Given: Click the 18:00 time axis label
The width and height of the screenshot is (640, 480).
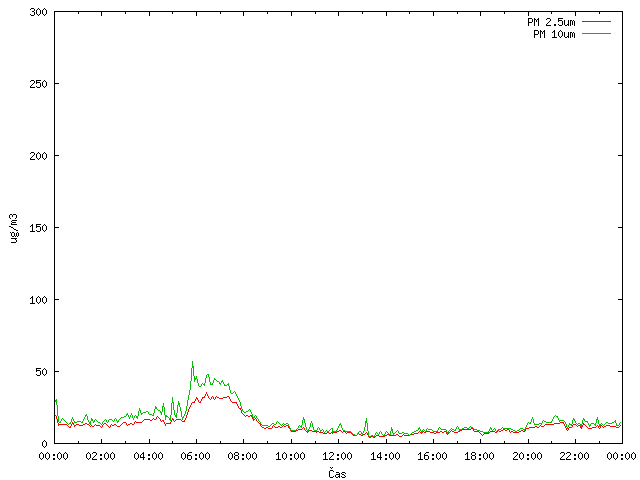Looking at the screenshot, I should (x=480, y=456).
